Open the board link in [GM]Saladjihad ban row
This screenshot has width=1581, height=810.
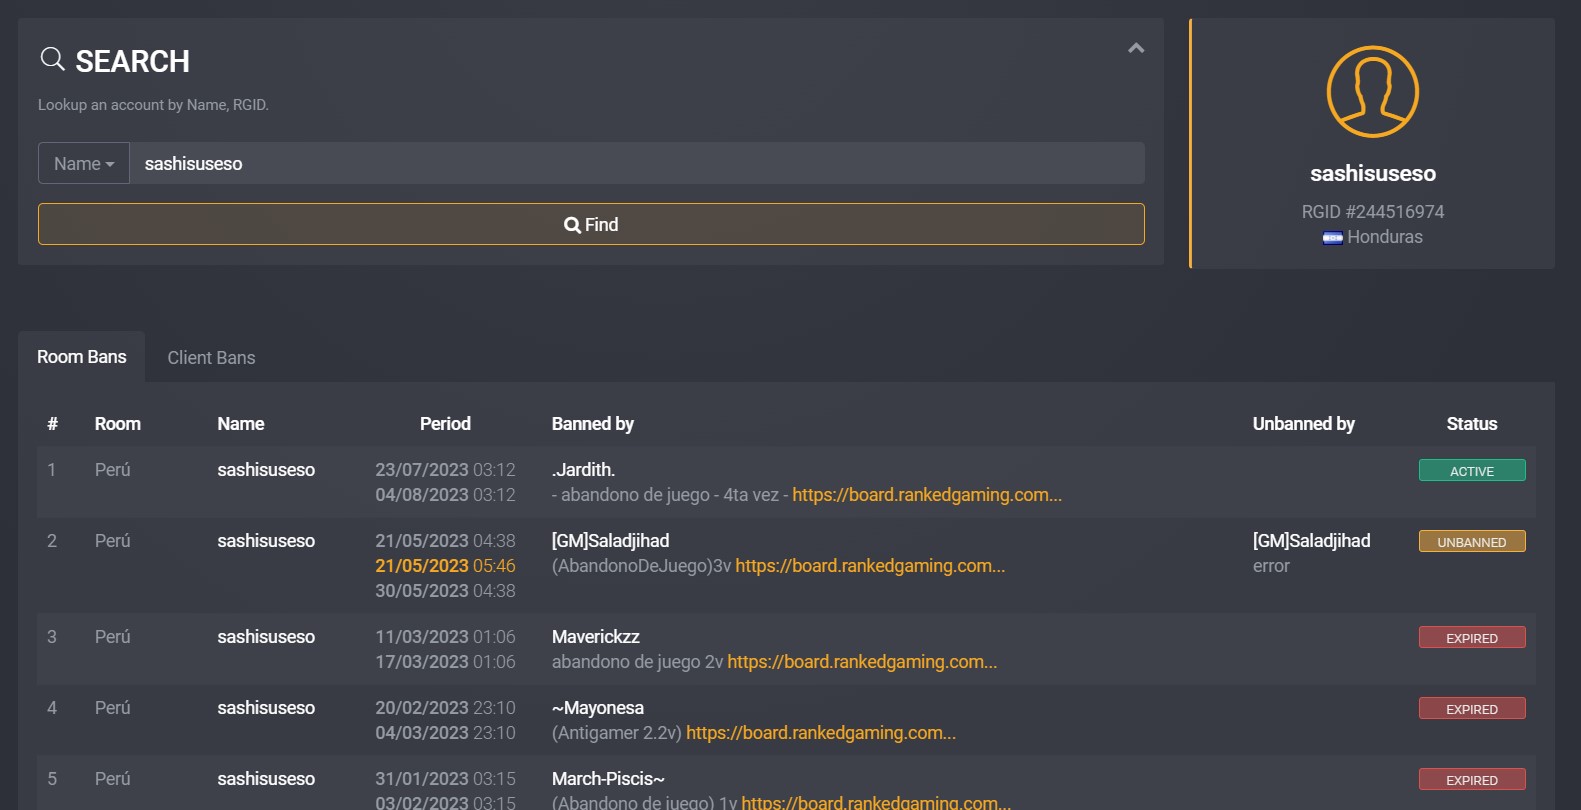[870, 566]
